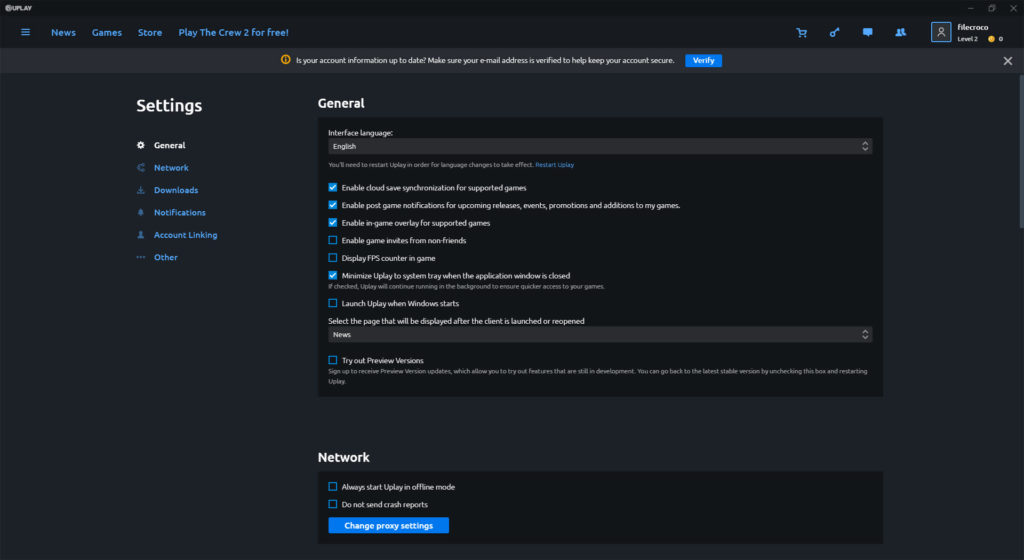Image resolution: width=1024 pixels, height=560 pixels.
Task: Select General settings section
Action: pyautogui.click(x=169, y=146)
